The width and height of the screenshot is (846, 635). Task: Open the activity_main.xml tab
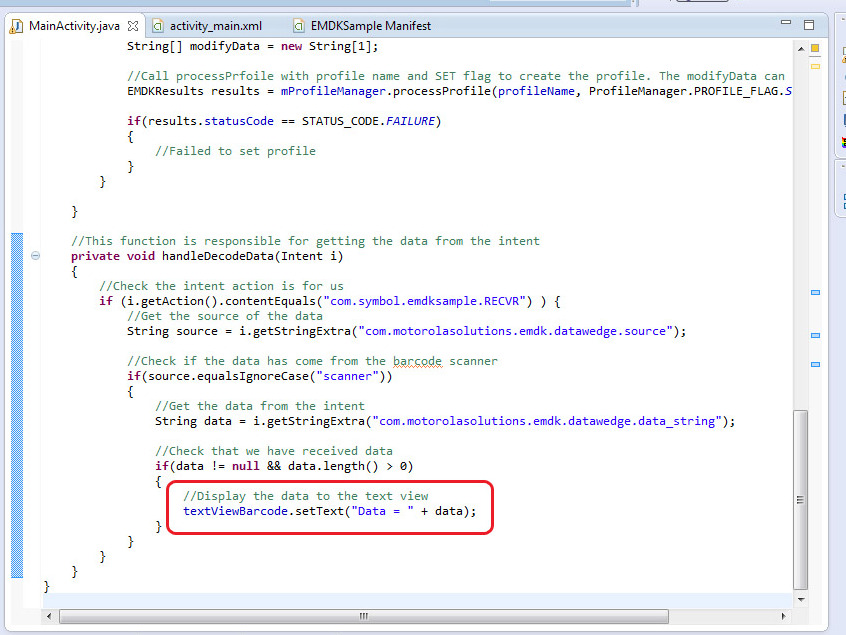coord(215,25)
